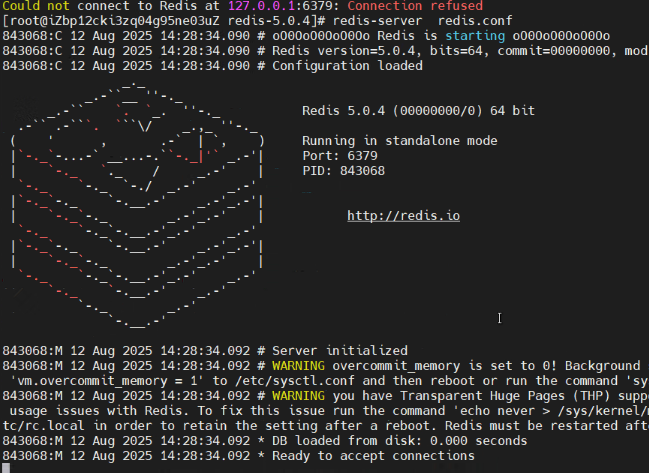This screenshot has width=649, height=473.
Task: Click the 'Redis is starting' log text
Action: [x=441, y=36]
